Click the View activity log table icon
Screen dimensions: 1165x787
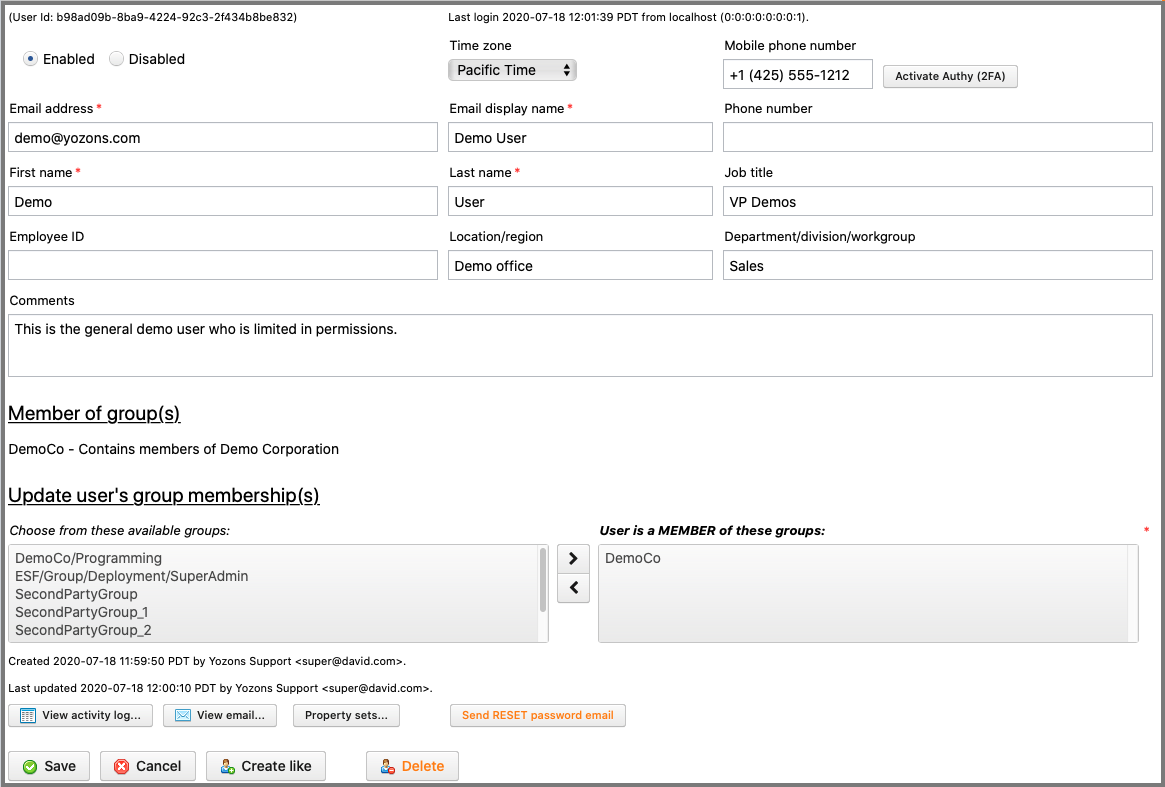[x=27, y=716]
